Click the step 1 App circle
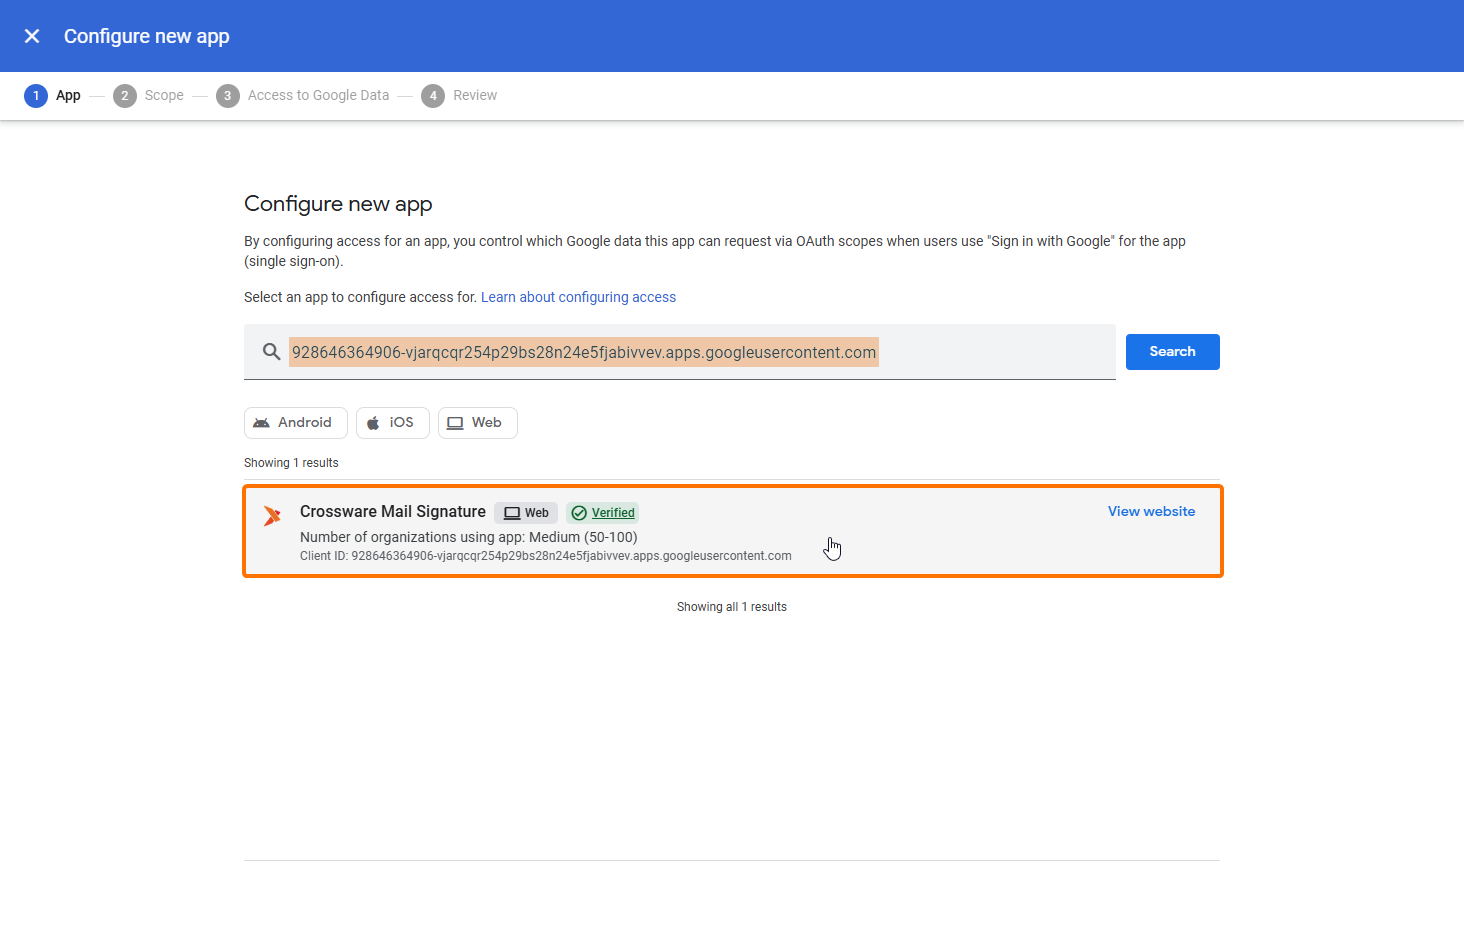 coord(36,96)
